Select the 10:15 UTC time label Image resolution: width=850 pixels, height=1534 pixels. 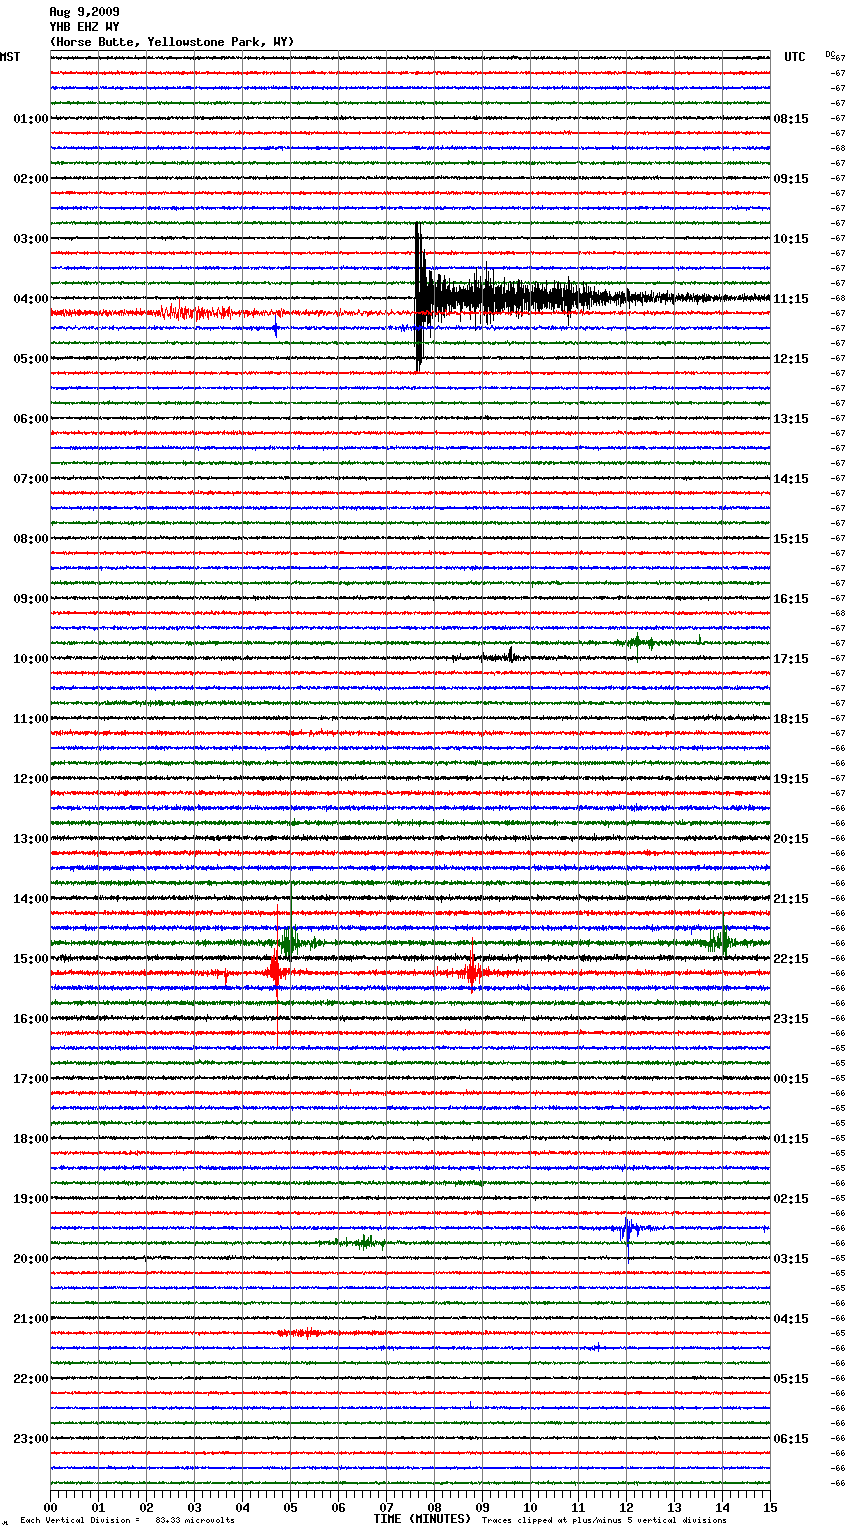point(791,239)
